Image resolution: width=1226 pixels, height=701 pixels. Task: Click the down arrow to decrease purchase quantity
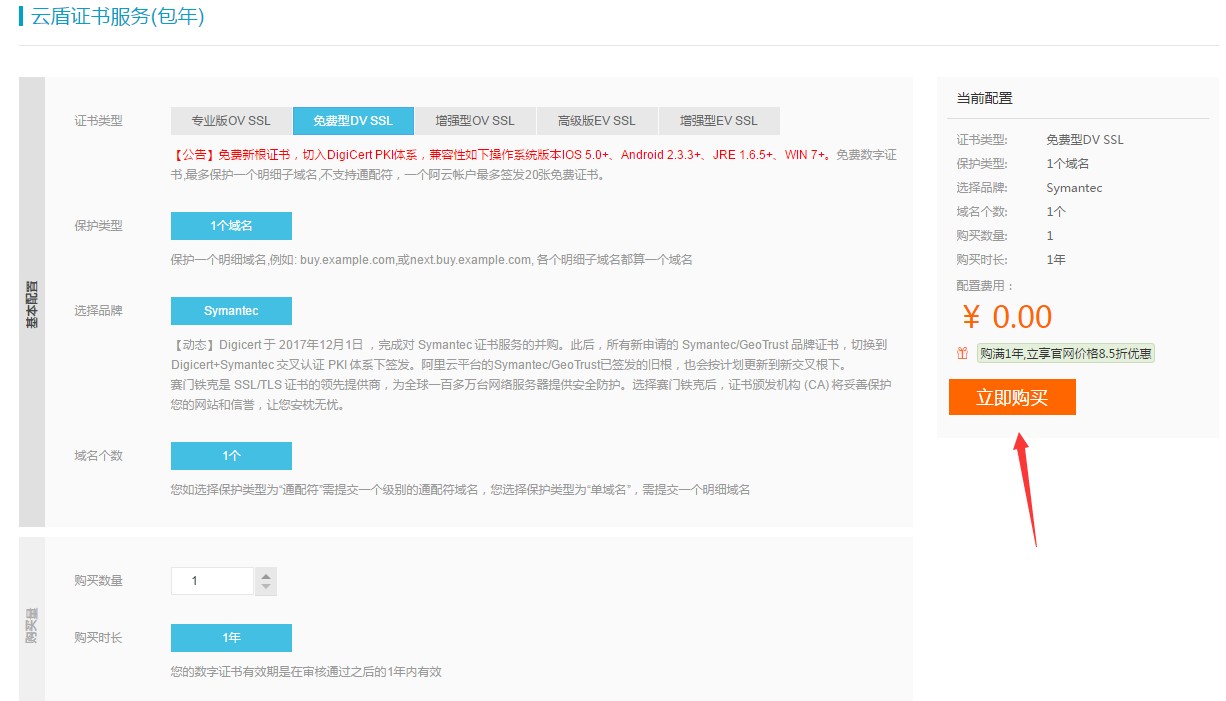264,586
